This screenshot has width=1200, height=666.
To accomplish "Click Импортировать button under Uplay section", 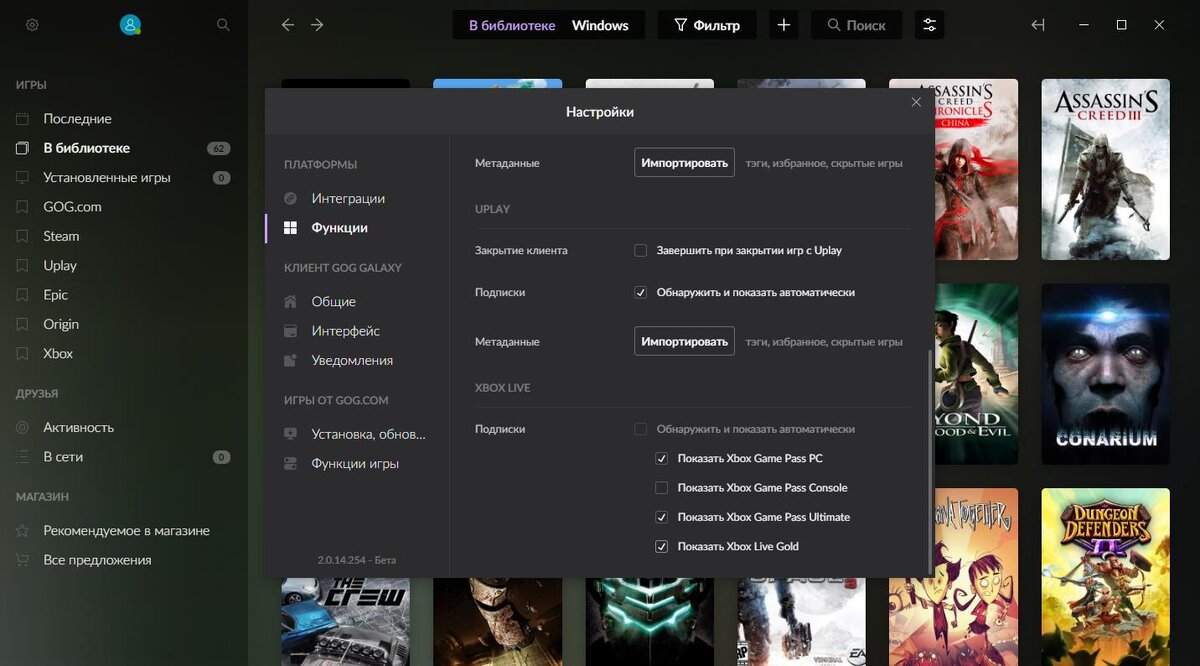I will point(685,341).
